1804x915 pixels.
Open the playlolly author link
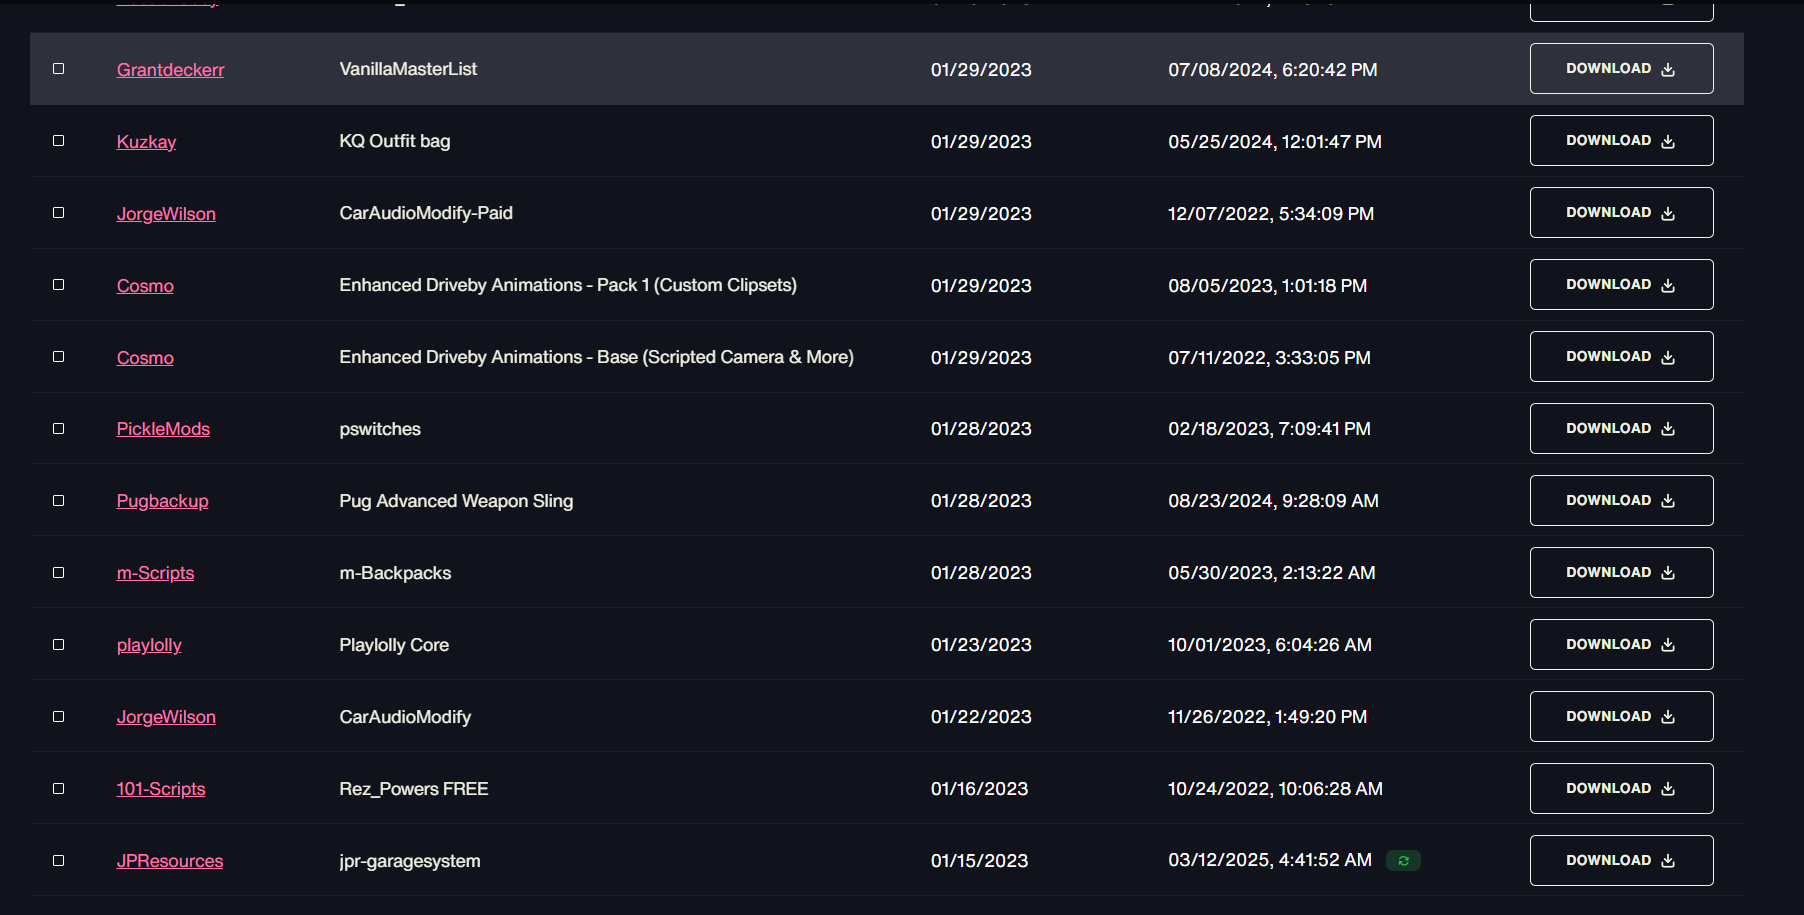149,645
